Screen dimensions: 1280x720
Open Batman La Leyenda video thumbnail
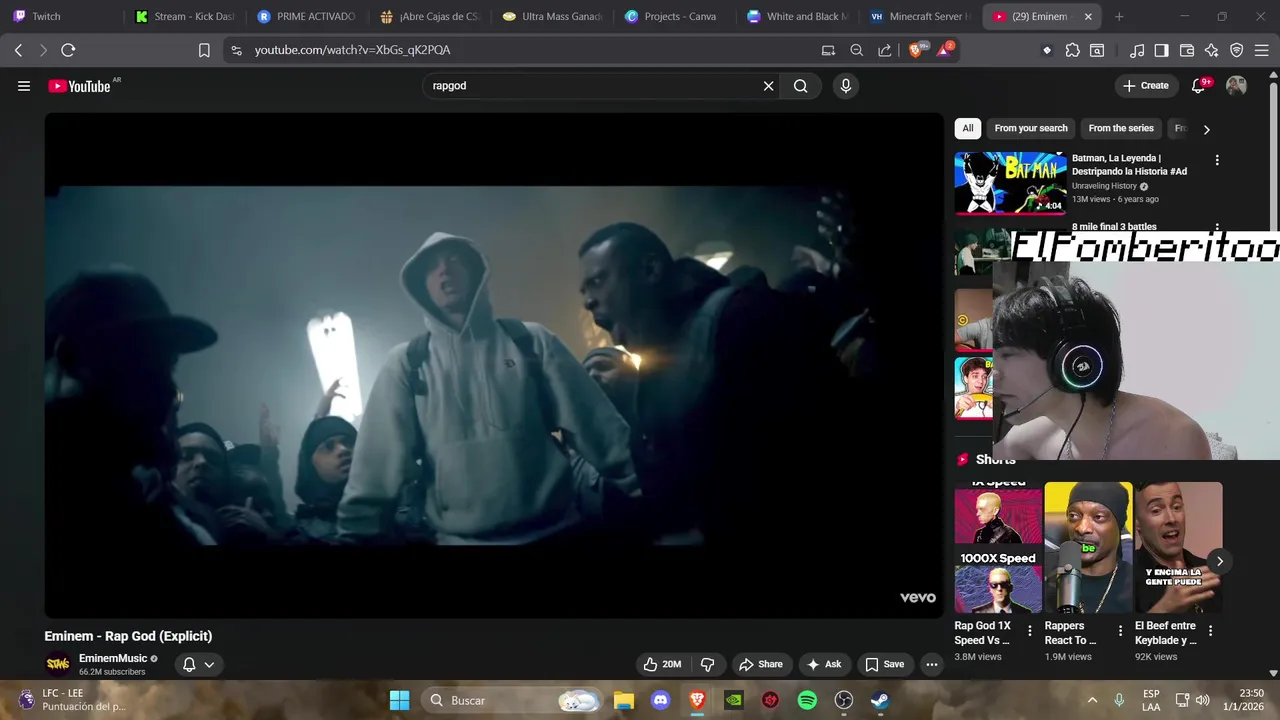(x=1010, y=183)
